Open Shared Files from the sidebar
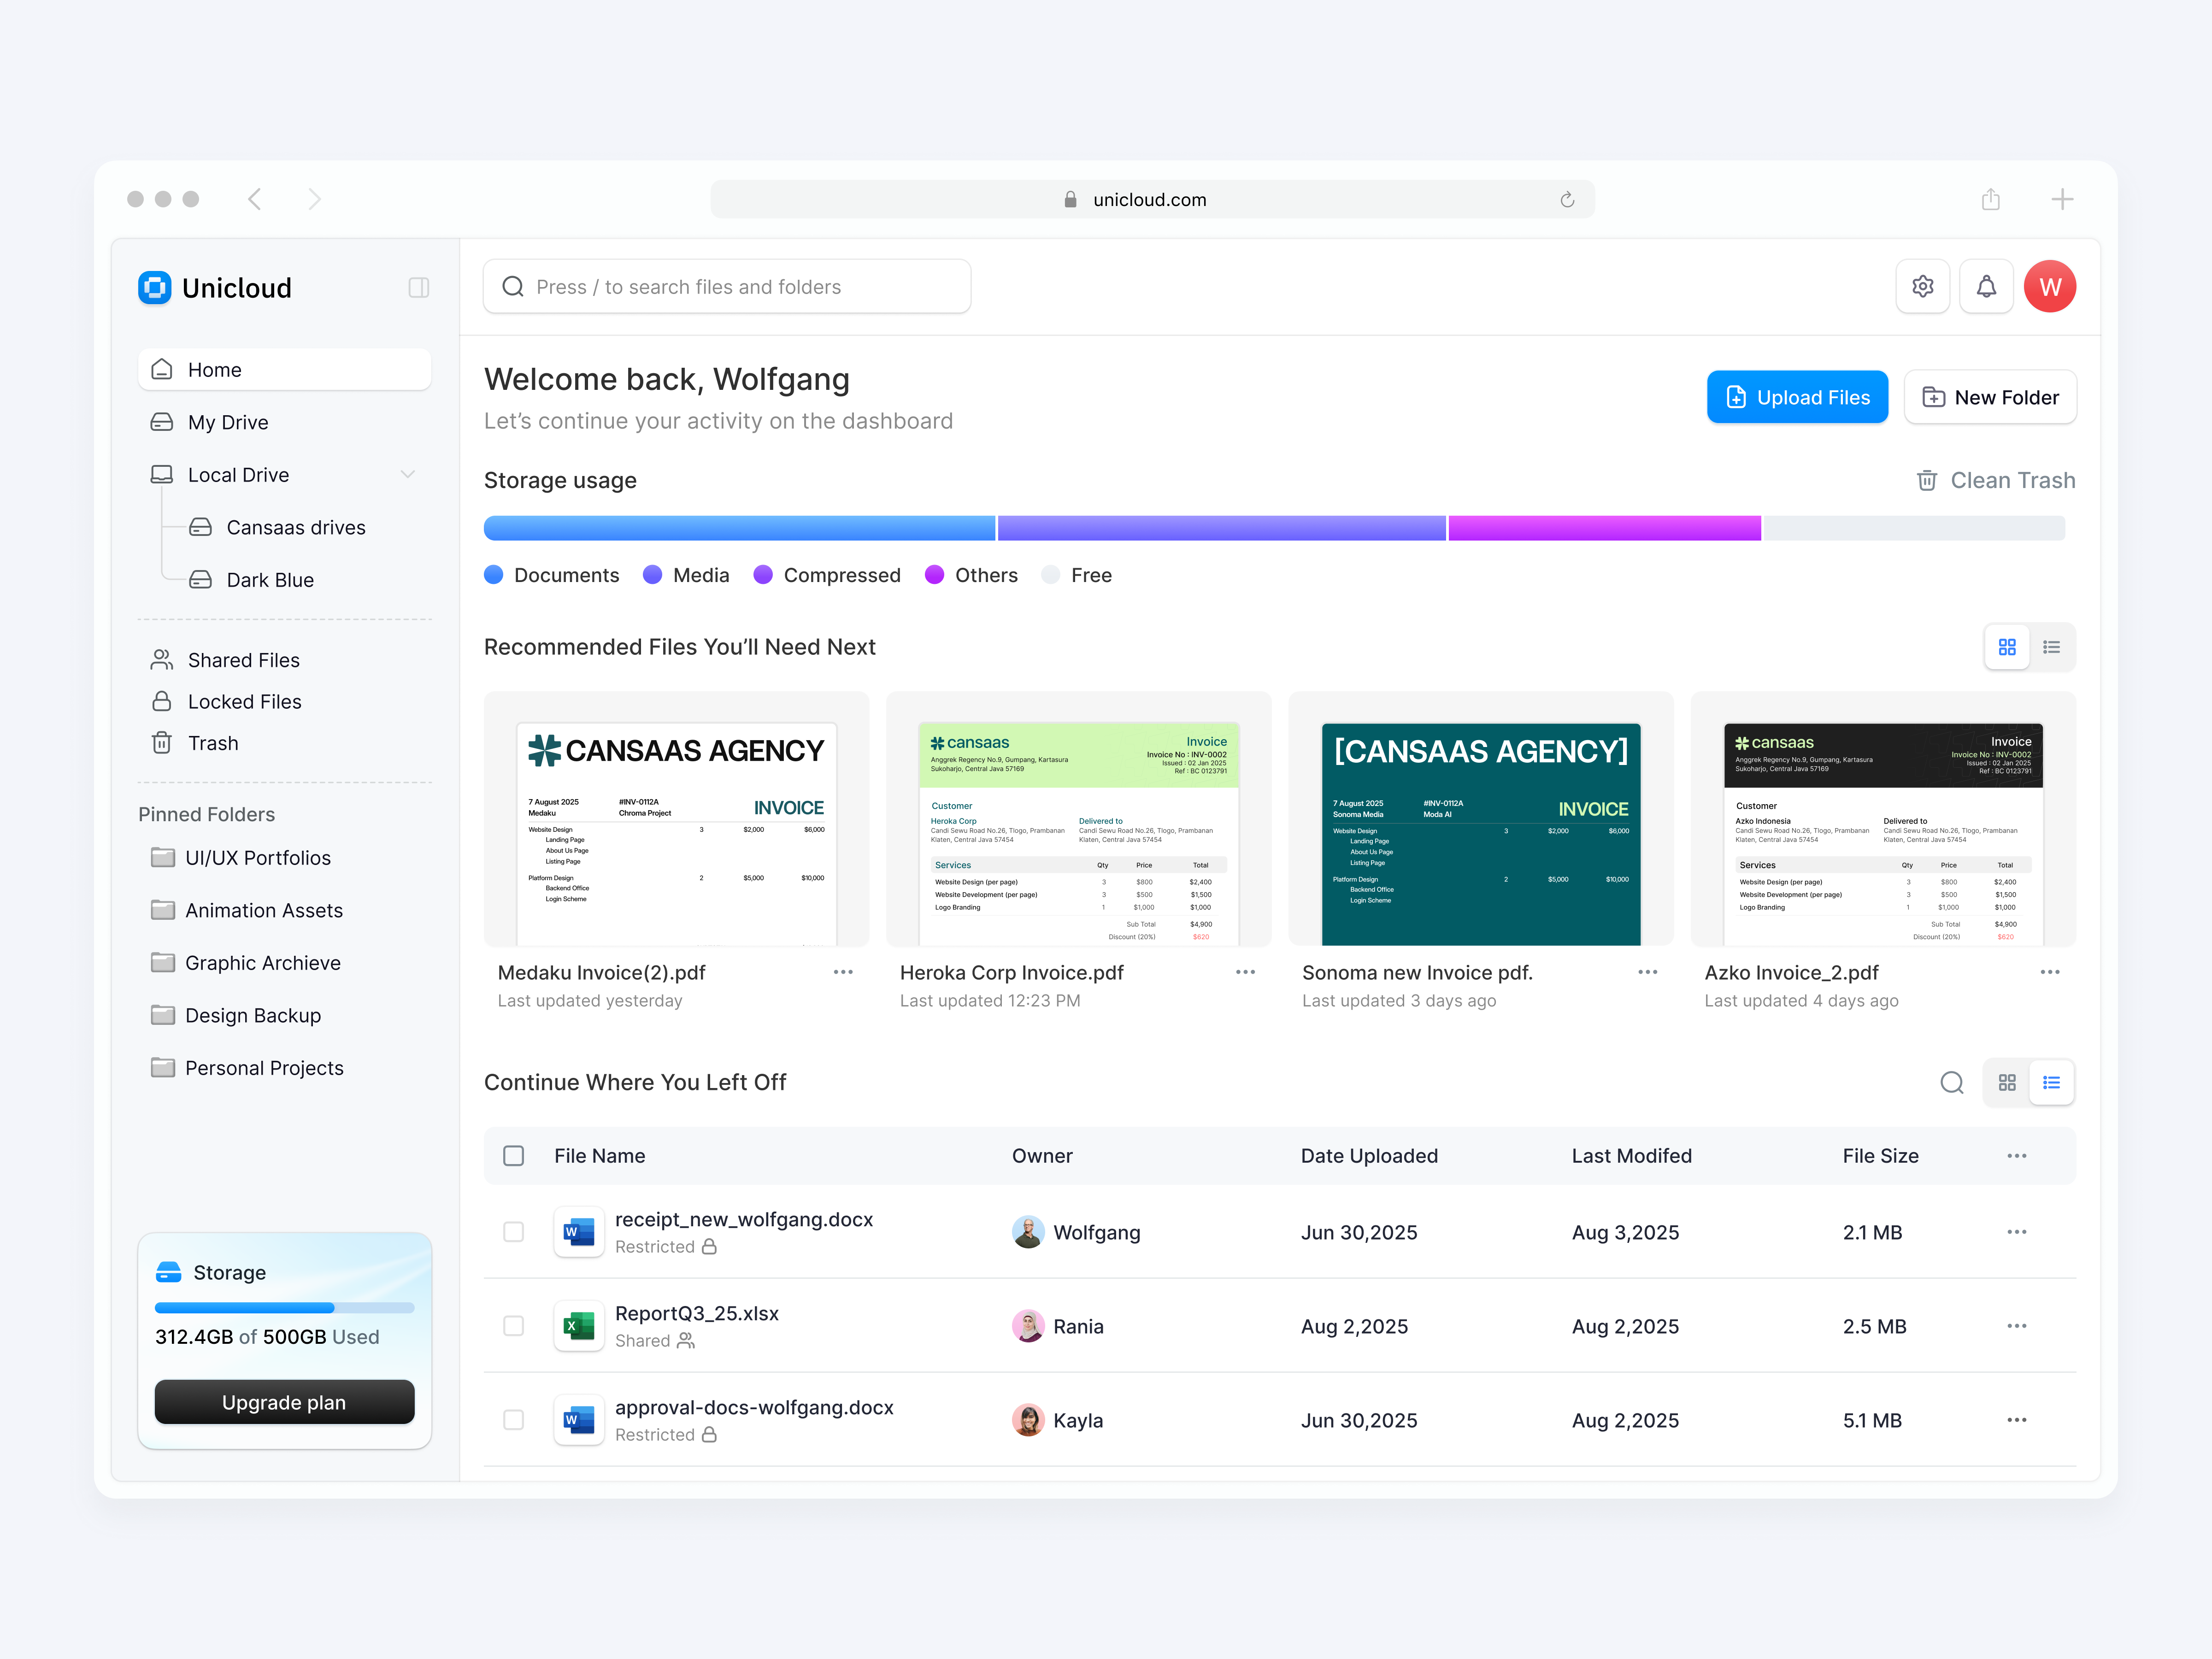Screen dimensions: 2212x1659 [243, 659]
